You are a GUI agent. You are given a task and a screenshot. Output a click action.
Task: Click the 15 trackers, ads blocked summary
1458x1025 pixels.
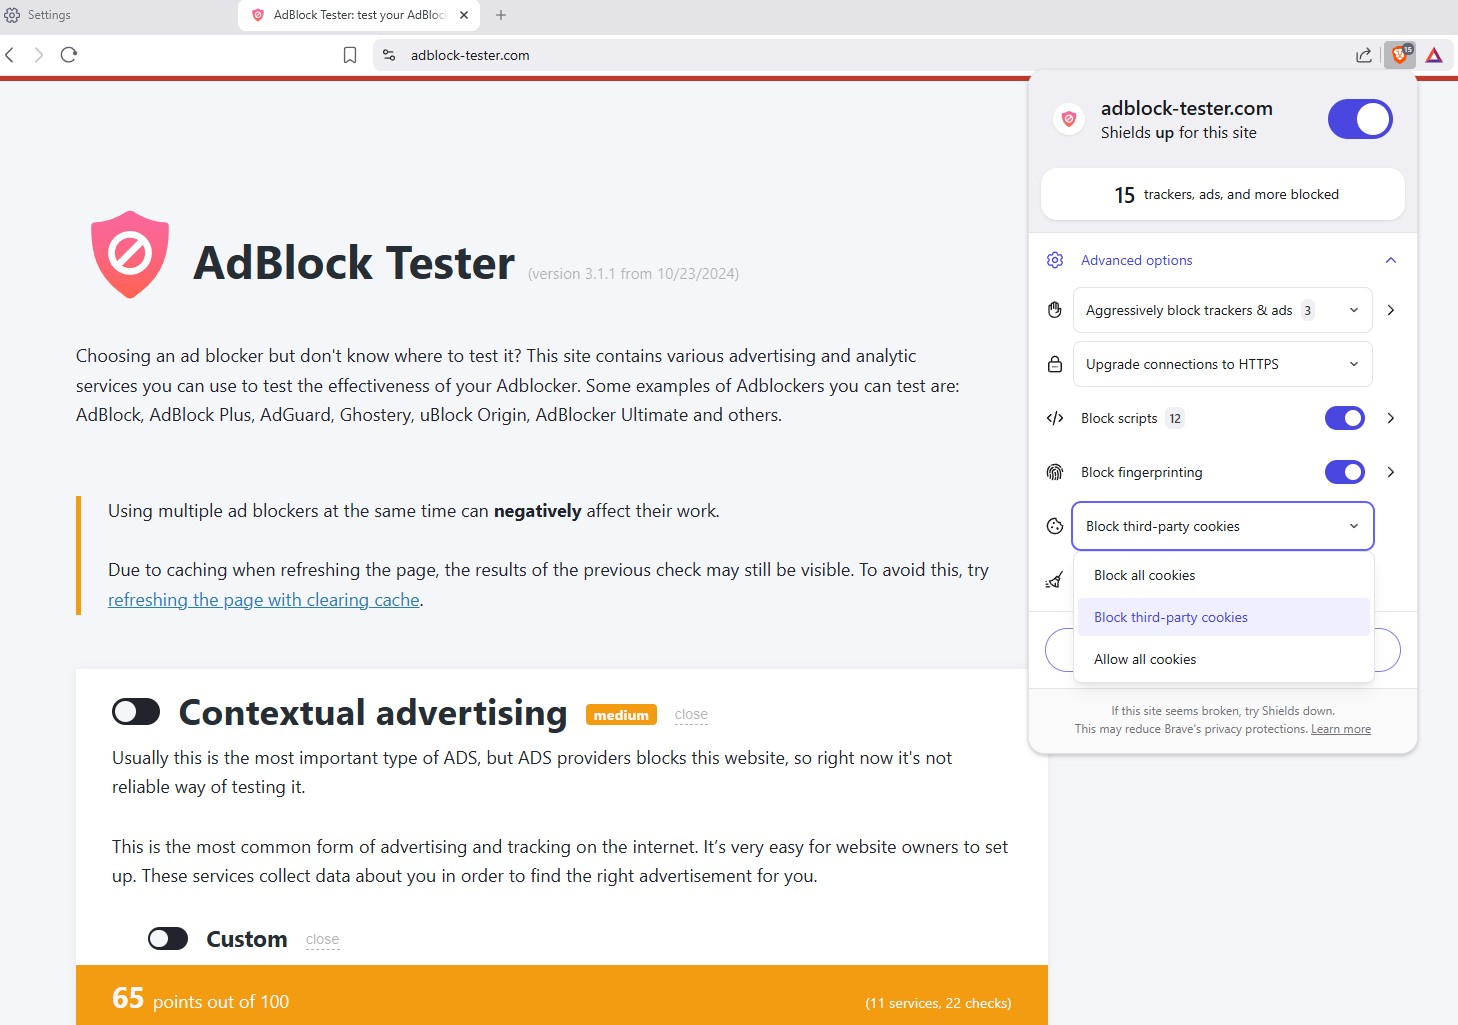[x=1222, y=194]
